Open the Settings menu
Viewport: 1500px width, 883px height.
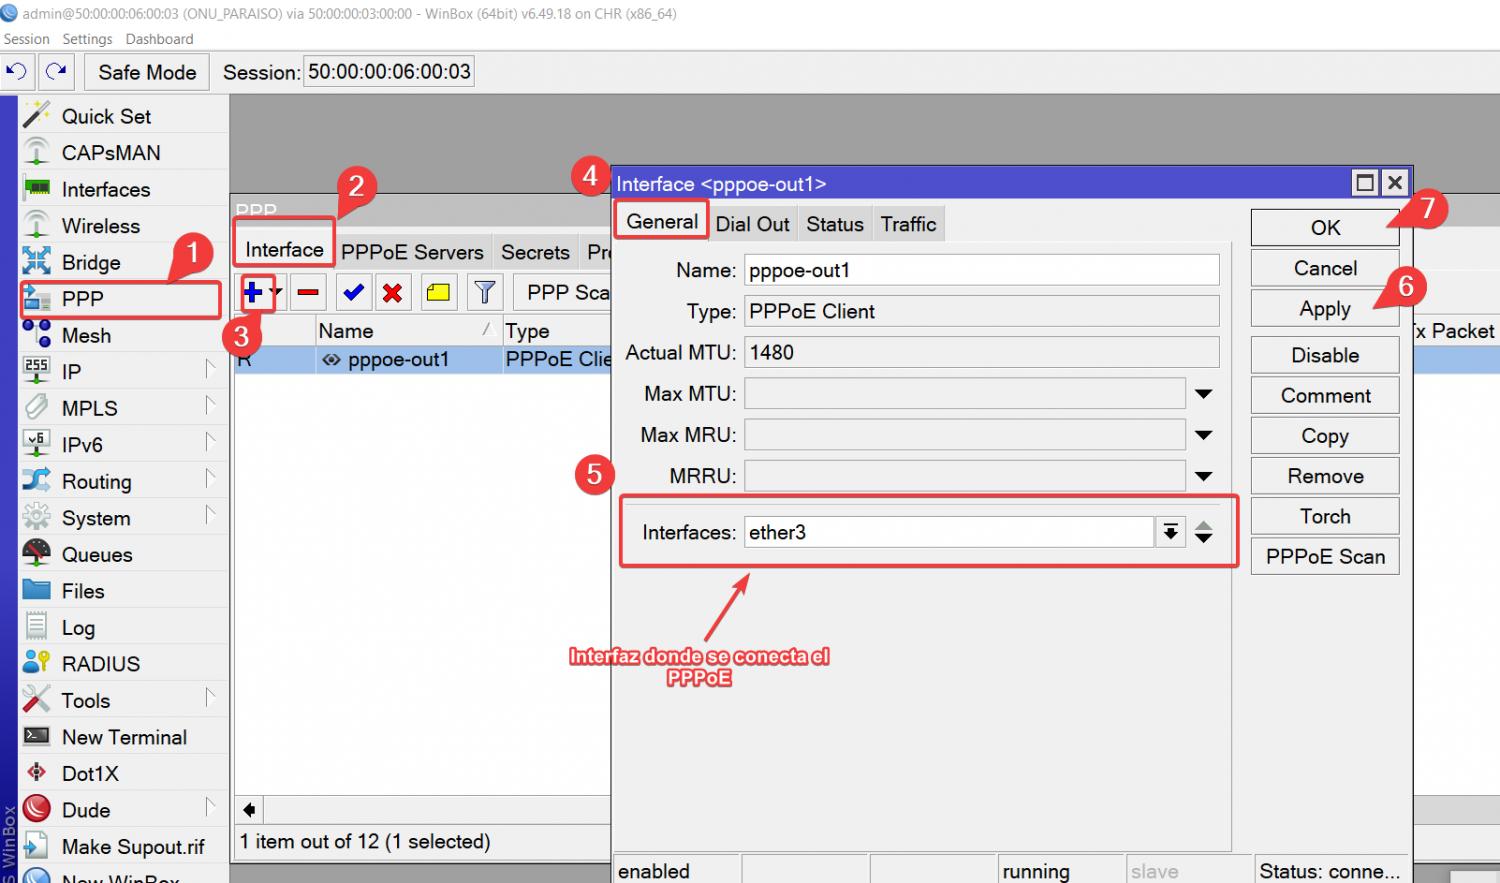pyautogui.click(x=87, y=39)
